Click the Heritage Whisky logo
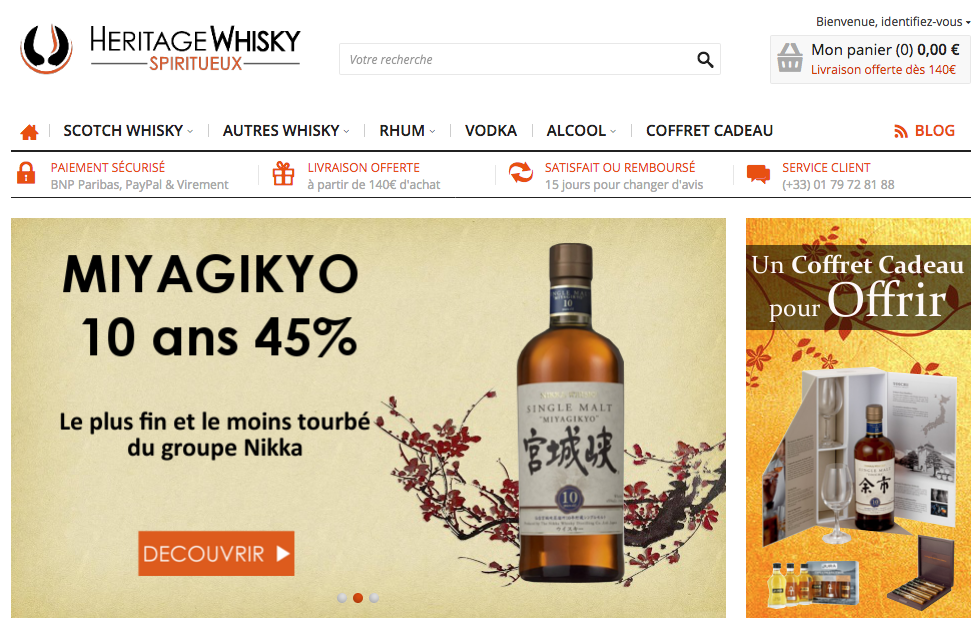The width and height of the screenshot is (977, 630). (160, 49)
